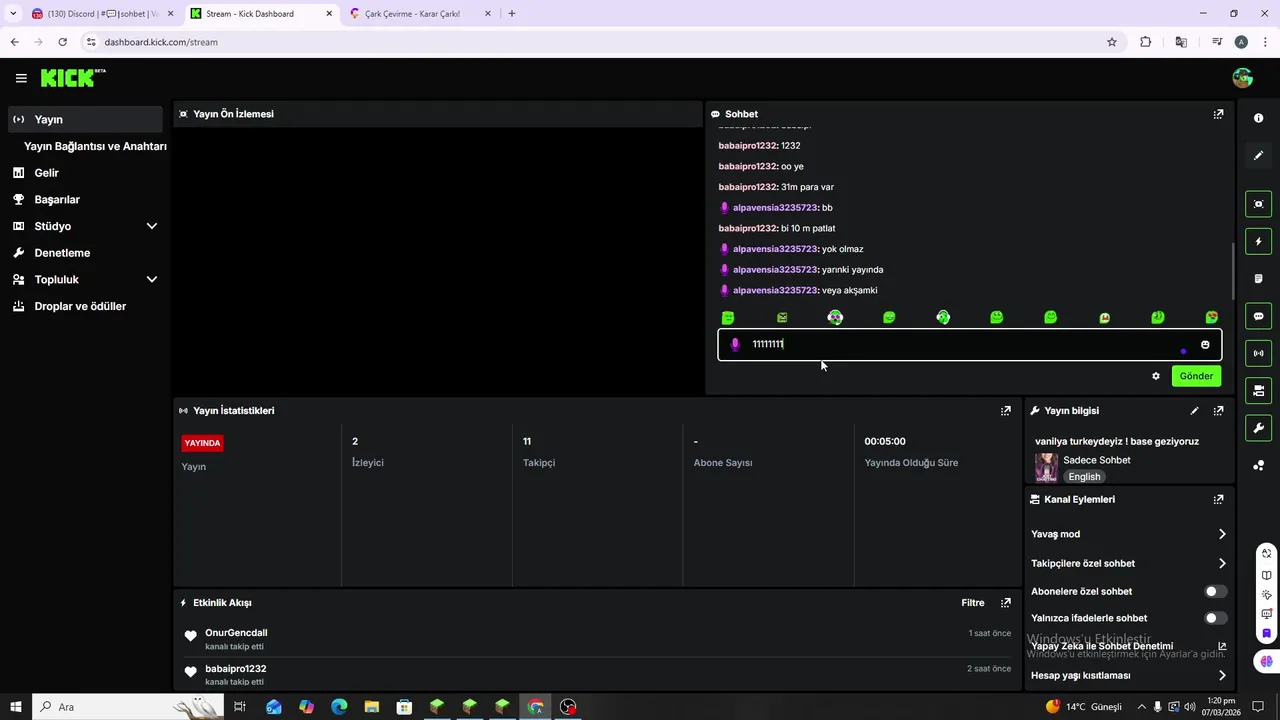The image size is (1280, 720).
Task: Open chat settings gear beside Gönder
Action: 1156,376
